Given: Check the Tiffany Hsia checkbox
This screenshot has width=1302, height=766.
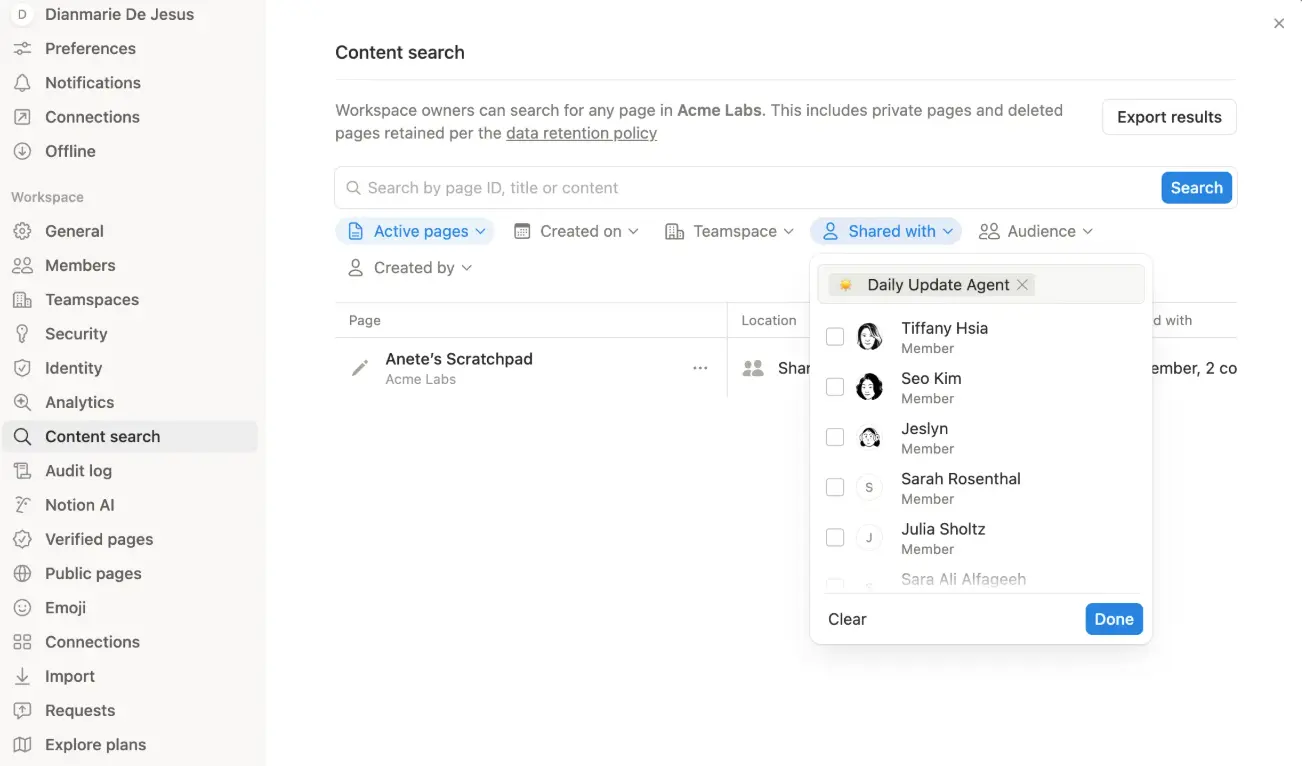Looking at the screenshot, I should pos(835,337).
